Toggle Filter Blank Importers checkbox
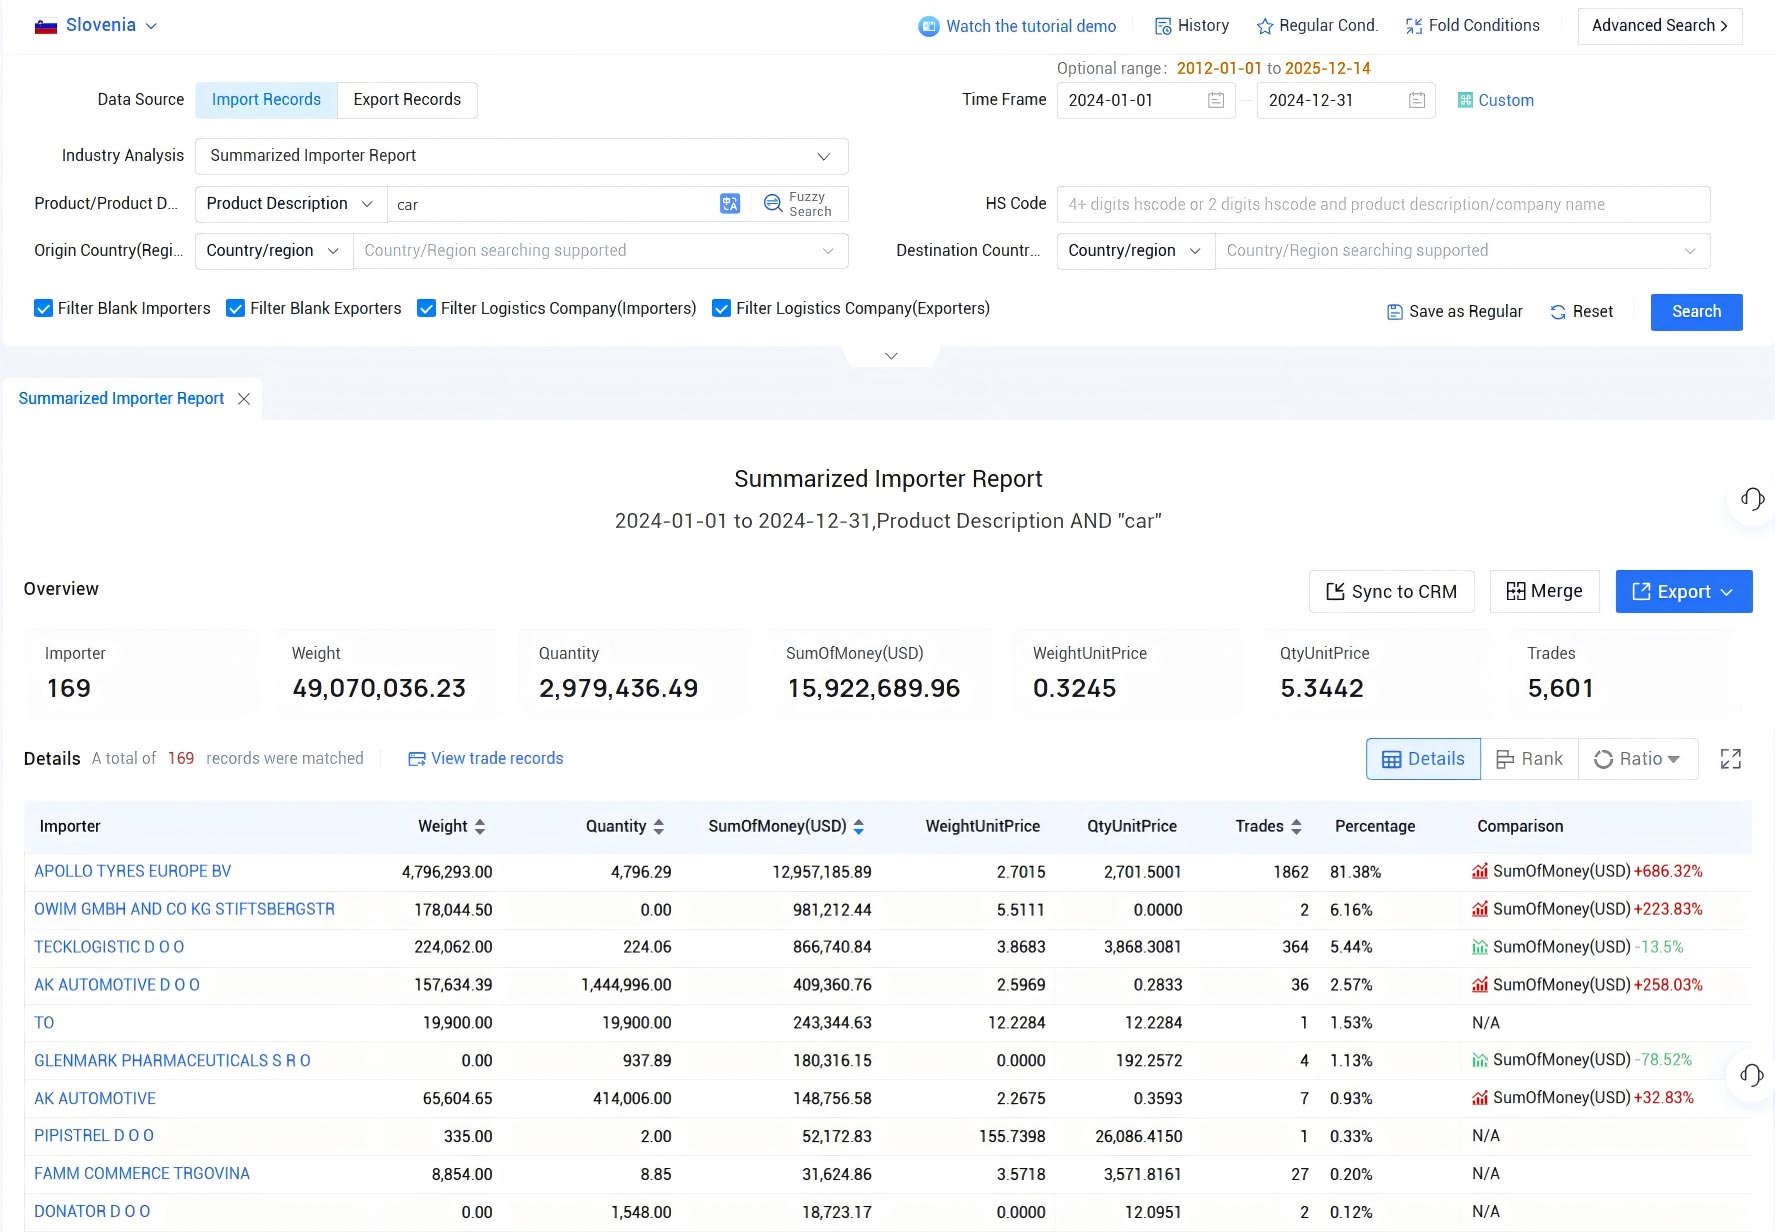Viewport: 1775px width, 1232px height. pyautogui.click(x=43, y=309)
